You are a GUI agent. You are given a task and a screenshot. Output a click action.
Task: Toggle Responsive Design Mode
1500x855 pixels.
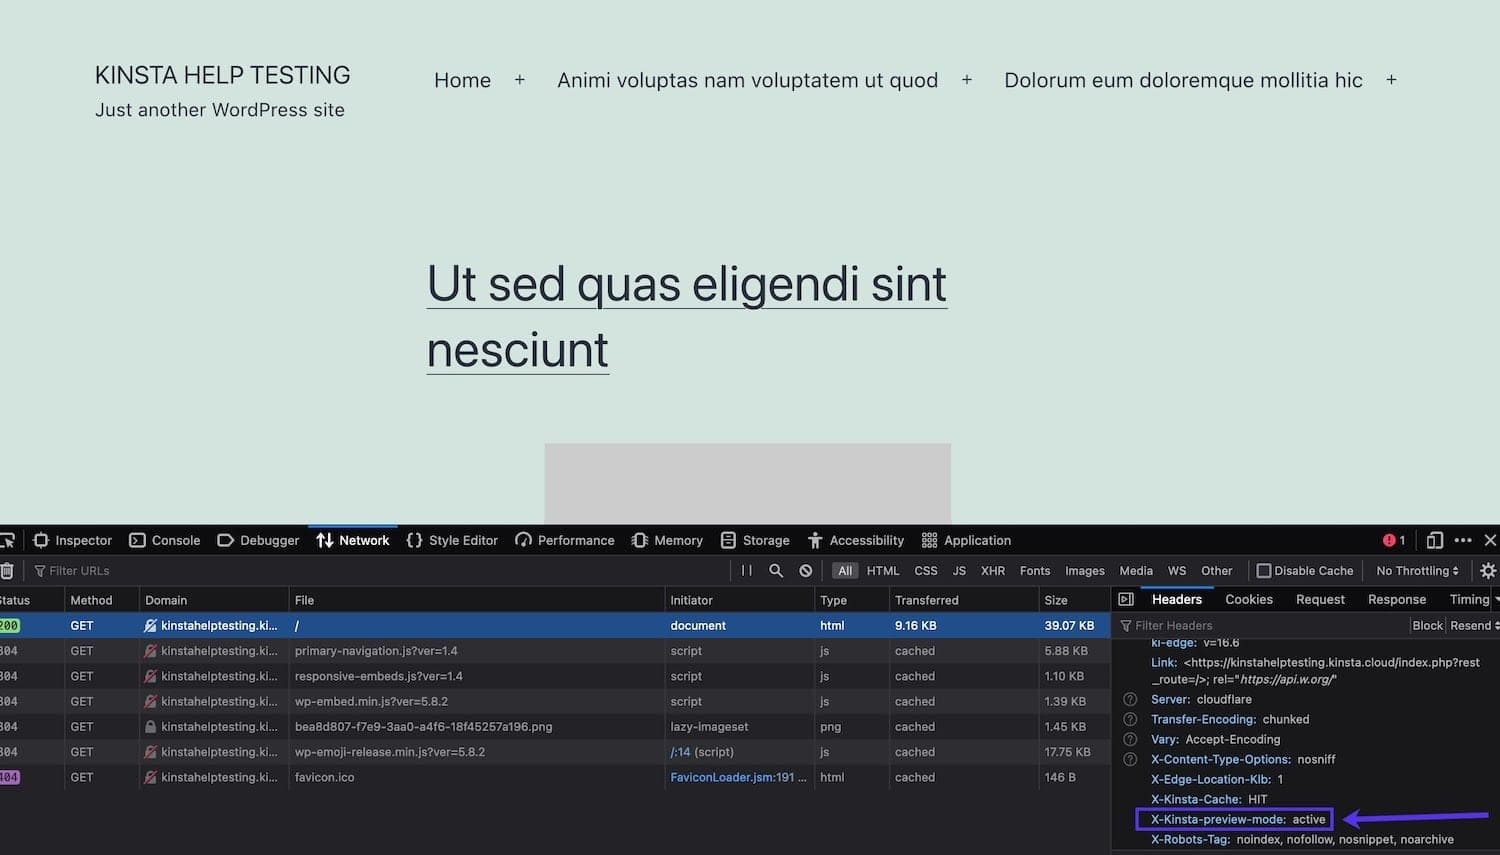(x=1434, y=540)
